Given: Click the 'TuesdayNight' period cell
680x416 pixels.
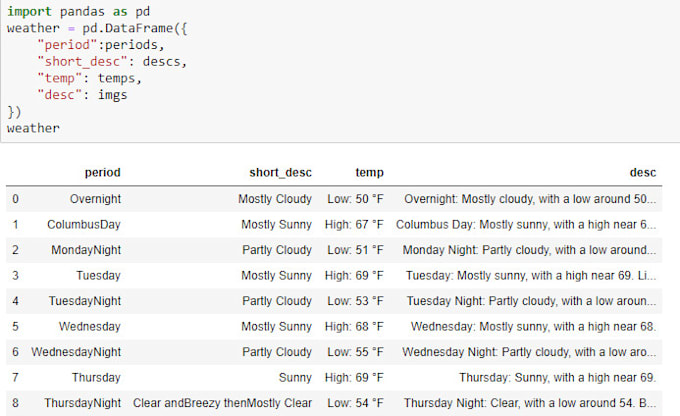Looking at the screenshot, I should click(85, 301).
